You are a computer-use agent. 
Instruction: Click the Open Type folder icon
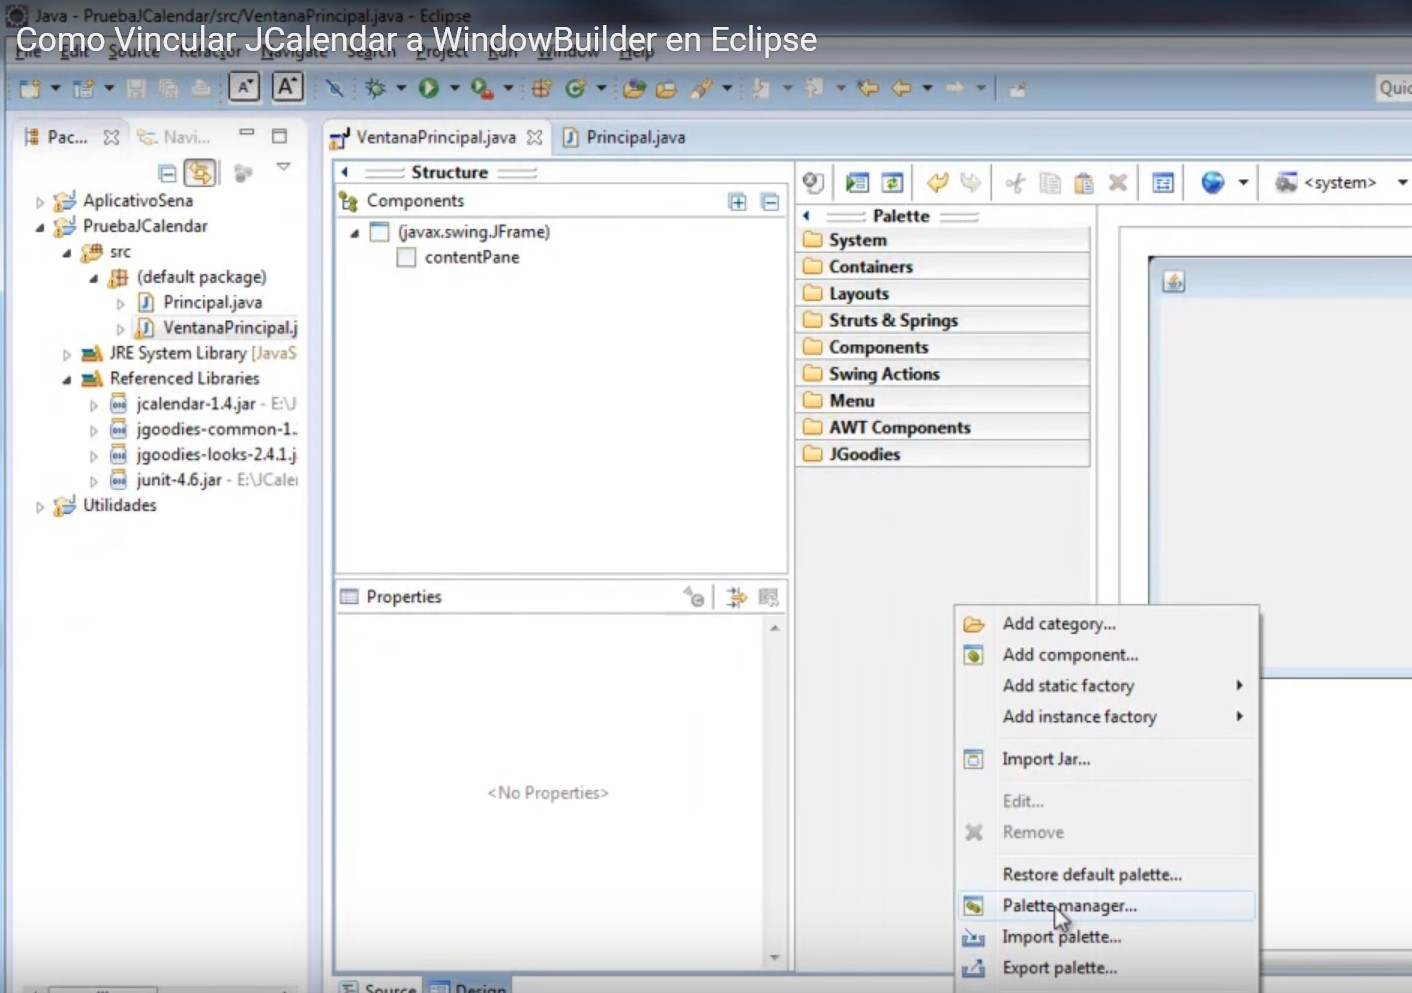tap(634, 88)
